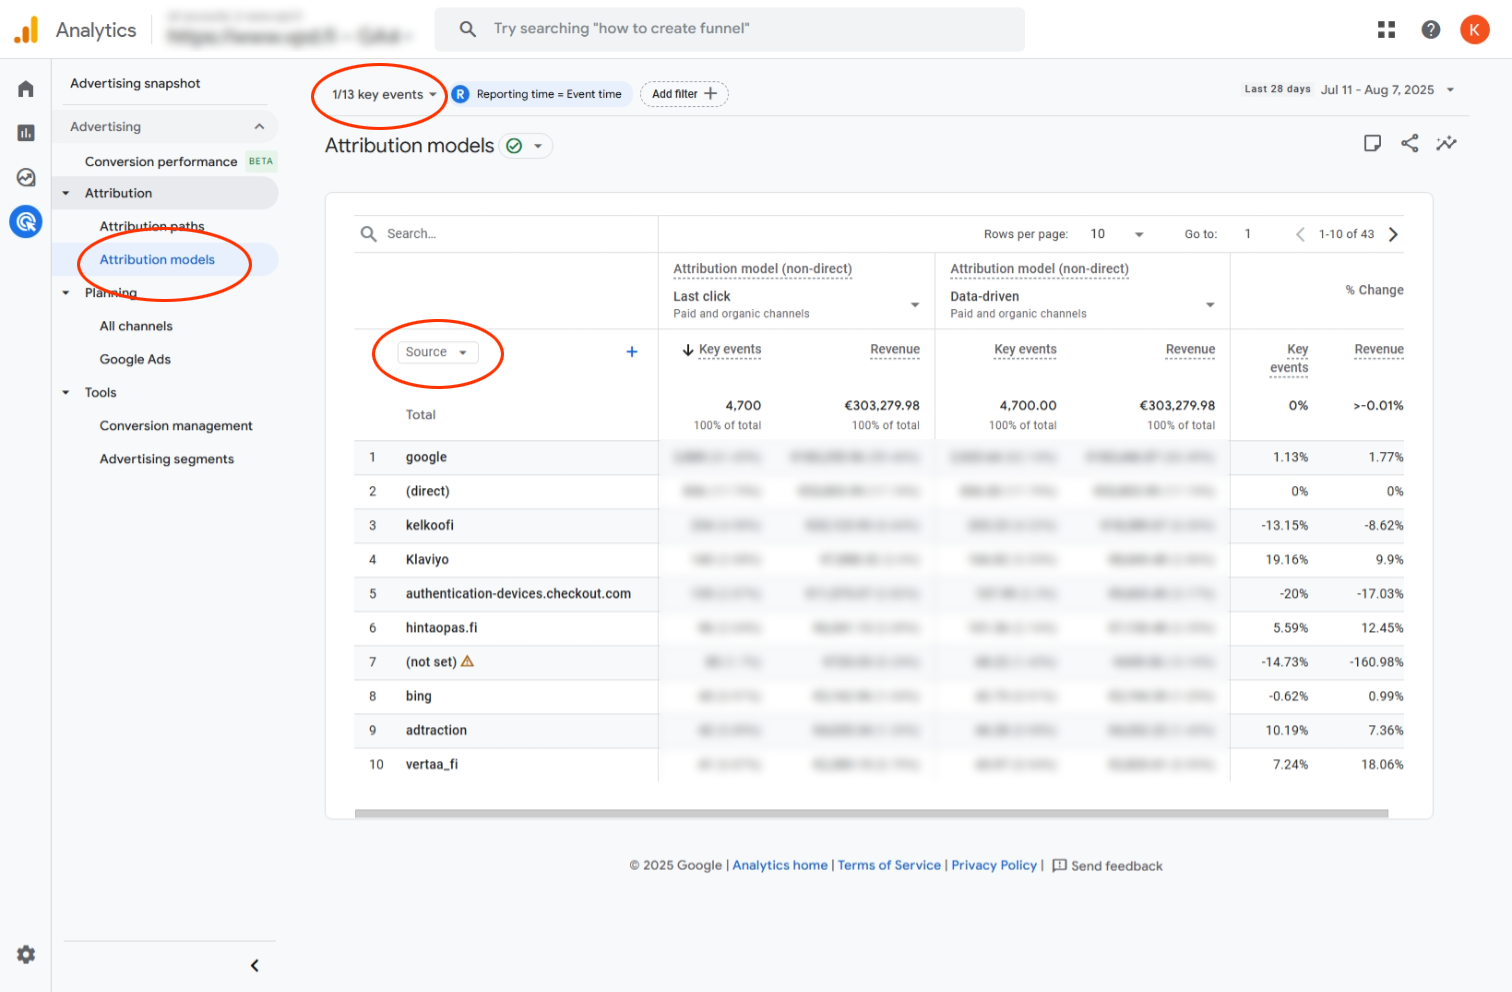Open the Admin settings gear icon
The image size is (1512, 992).
point(26,954)
